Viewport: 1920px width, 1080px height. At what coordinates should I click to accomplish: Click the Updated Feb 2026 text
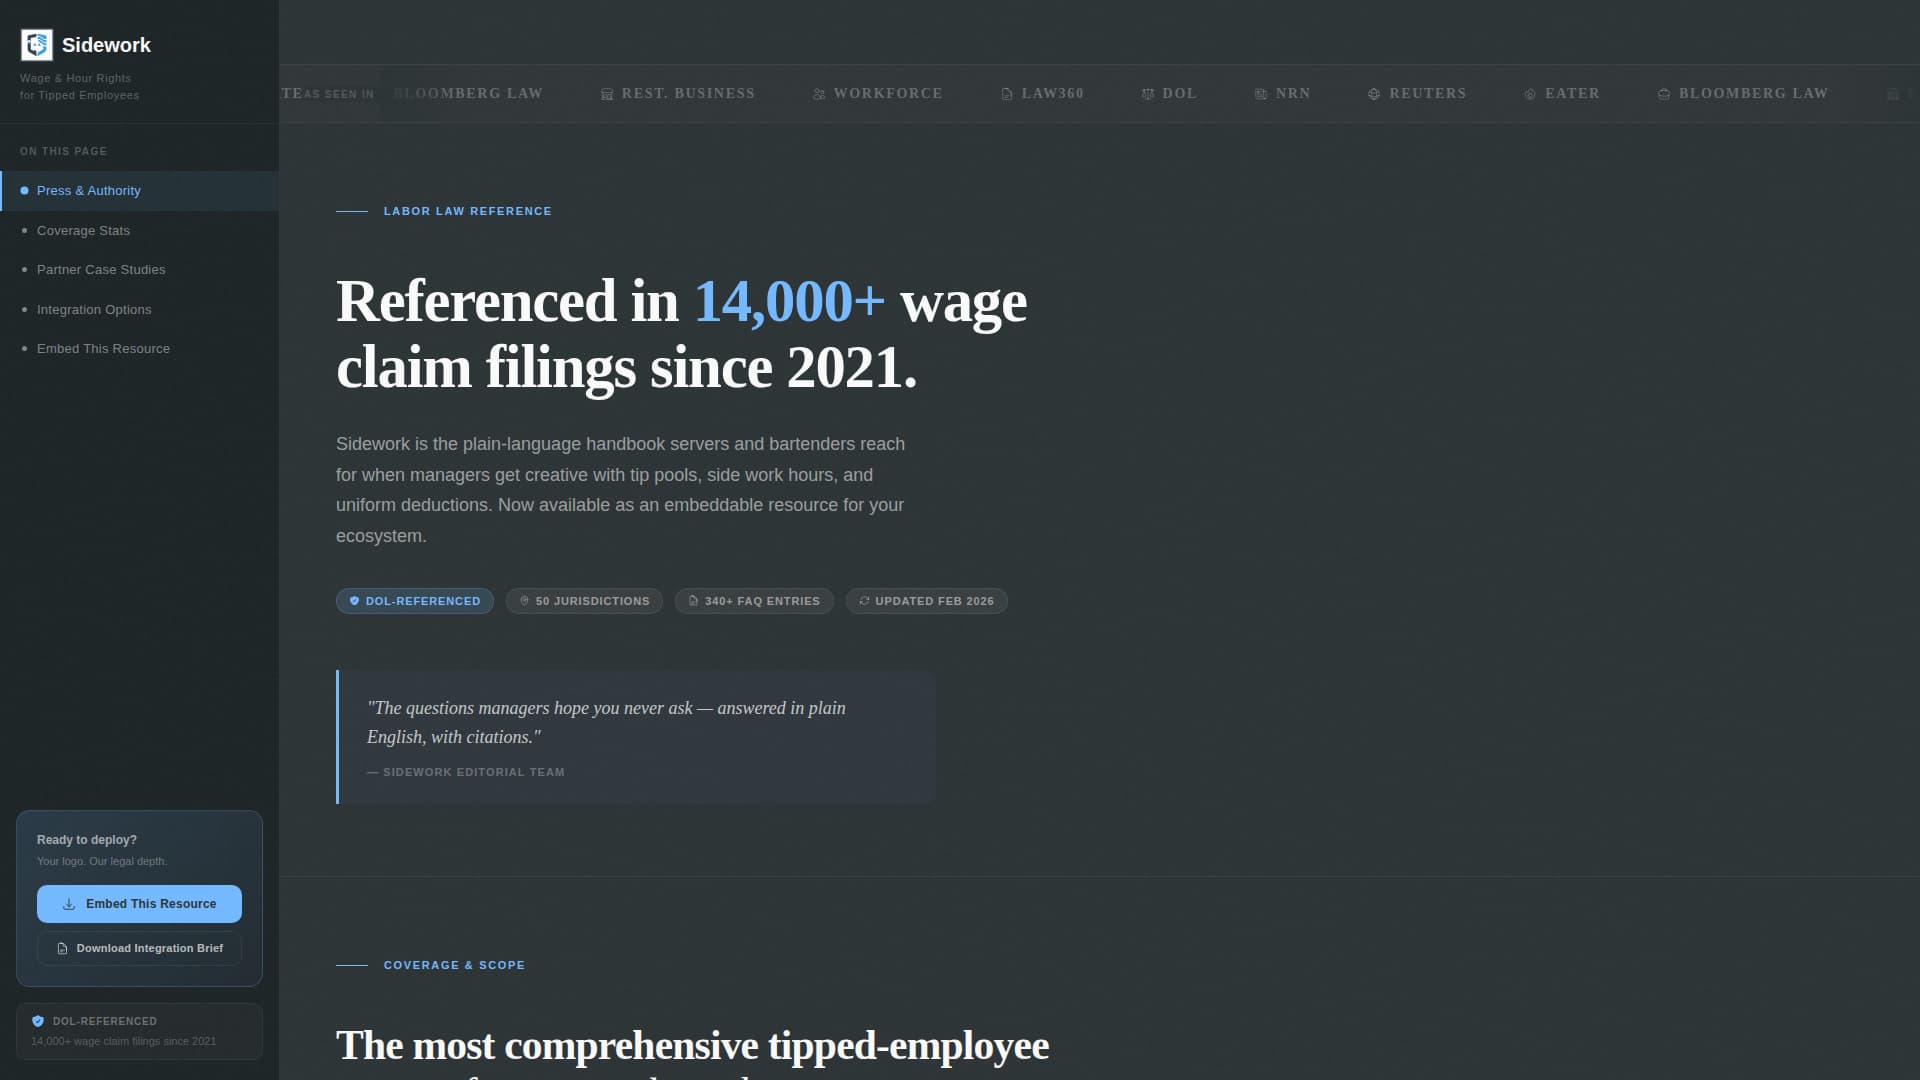[934, 601]
